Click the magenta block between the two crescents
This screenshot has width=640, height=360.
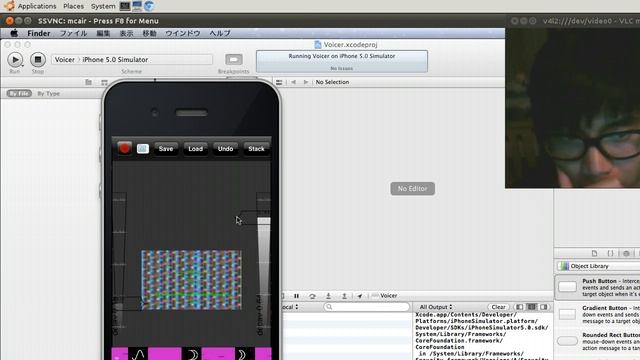[x=218, y=354]
